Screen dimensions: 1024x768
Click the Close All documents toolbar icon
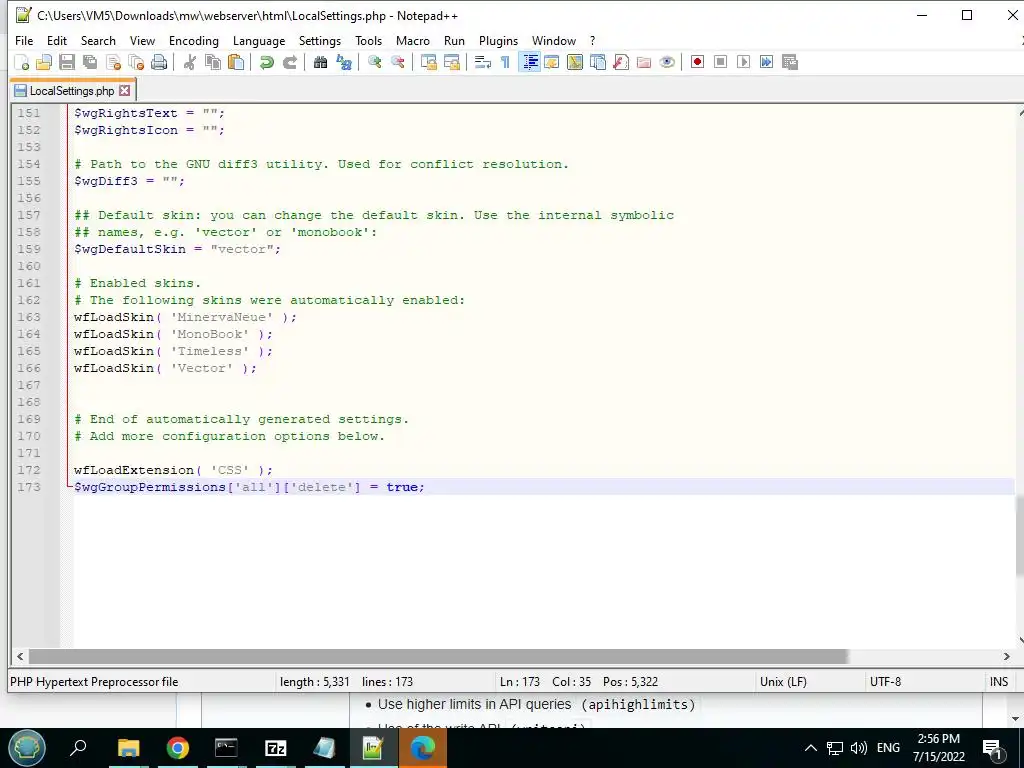point(136,62)
